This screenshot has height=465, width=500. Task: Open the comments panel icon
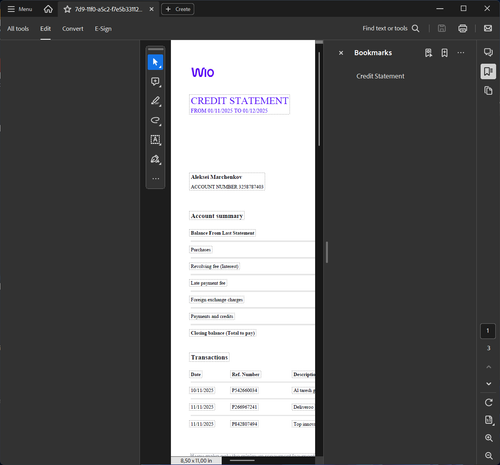[x=488, y=52]
